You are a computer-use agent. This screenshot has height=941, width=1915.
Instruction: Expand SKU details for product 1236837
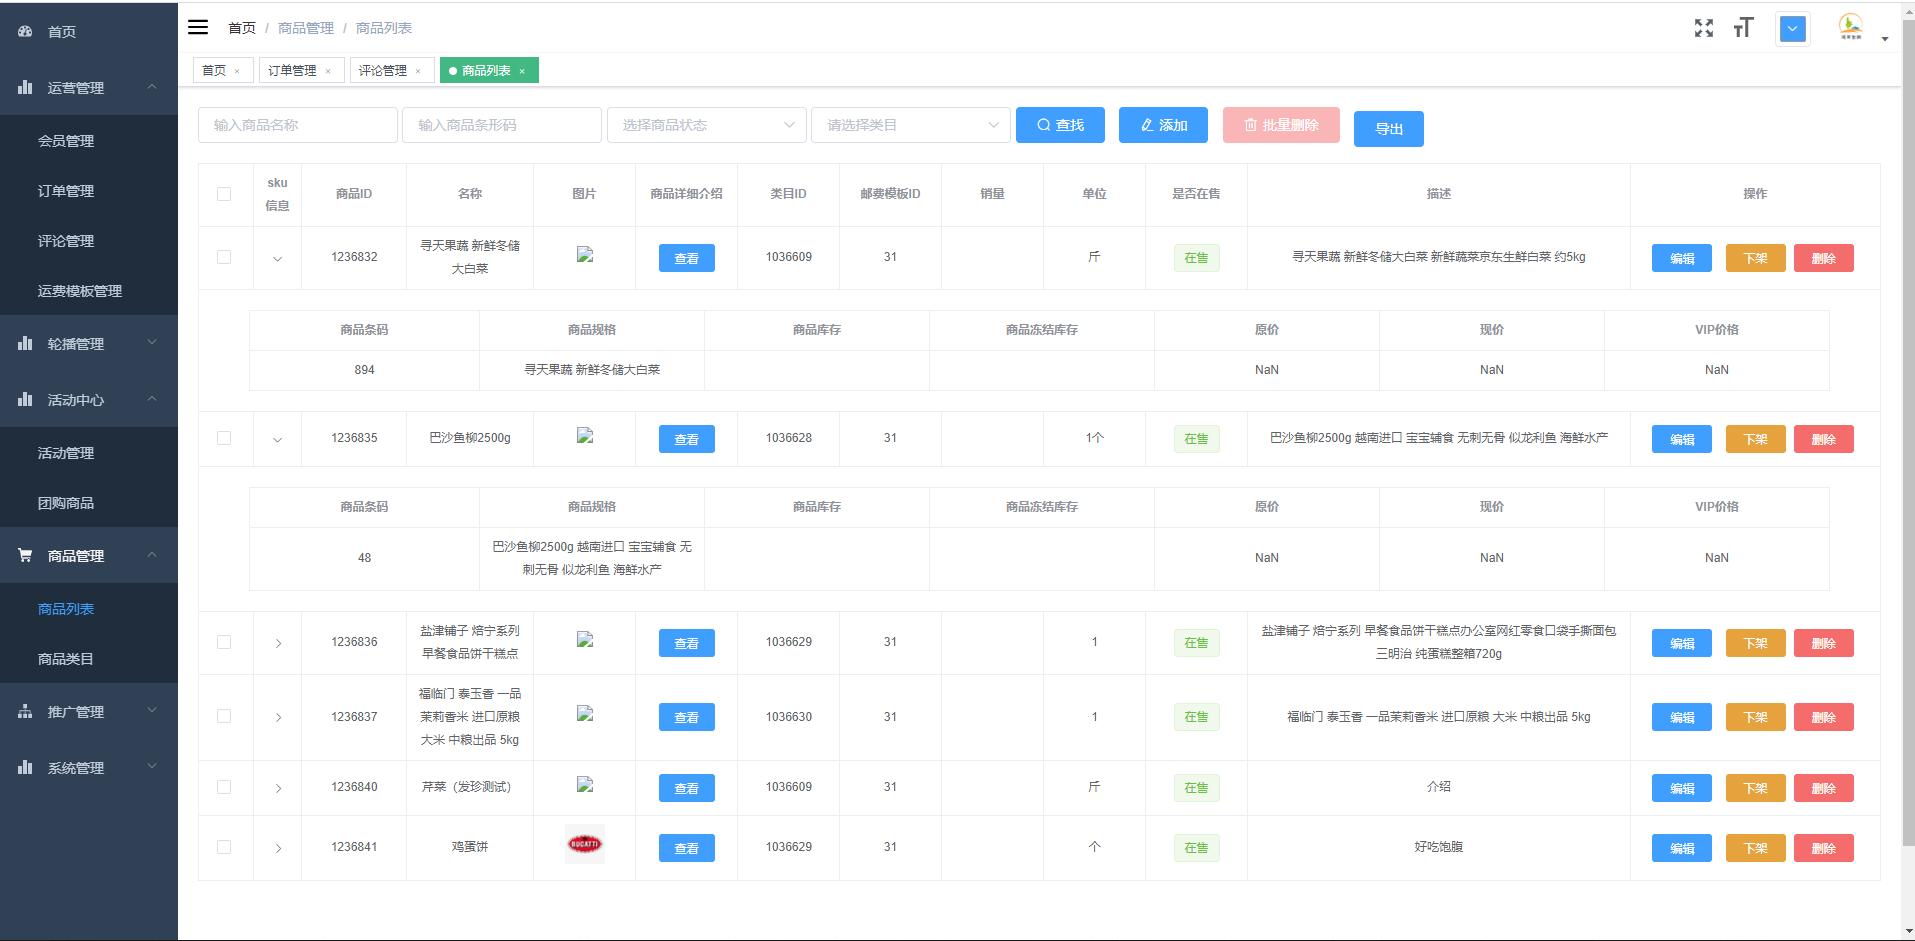coord(278,717)
